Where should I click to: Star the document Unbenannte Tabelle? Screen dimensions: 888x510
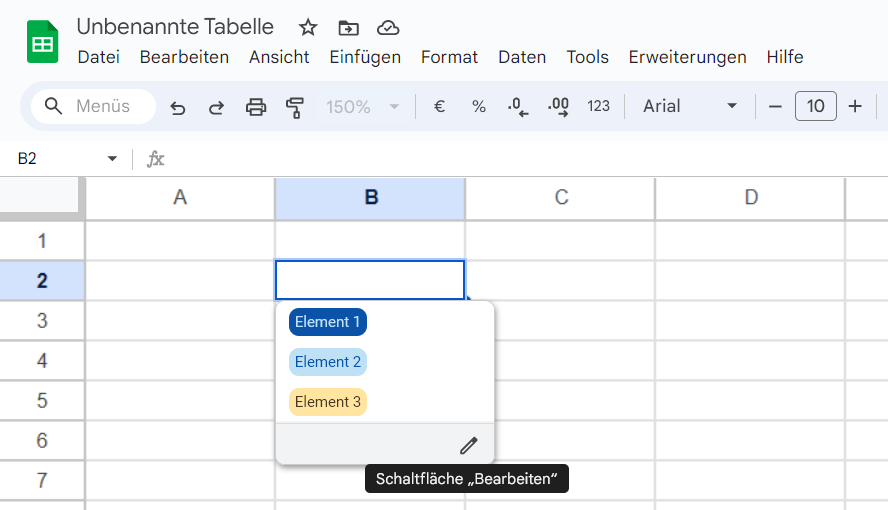coord(308,27)
